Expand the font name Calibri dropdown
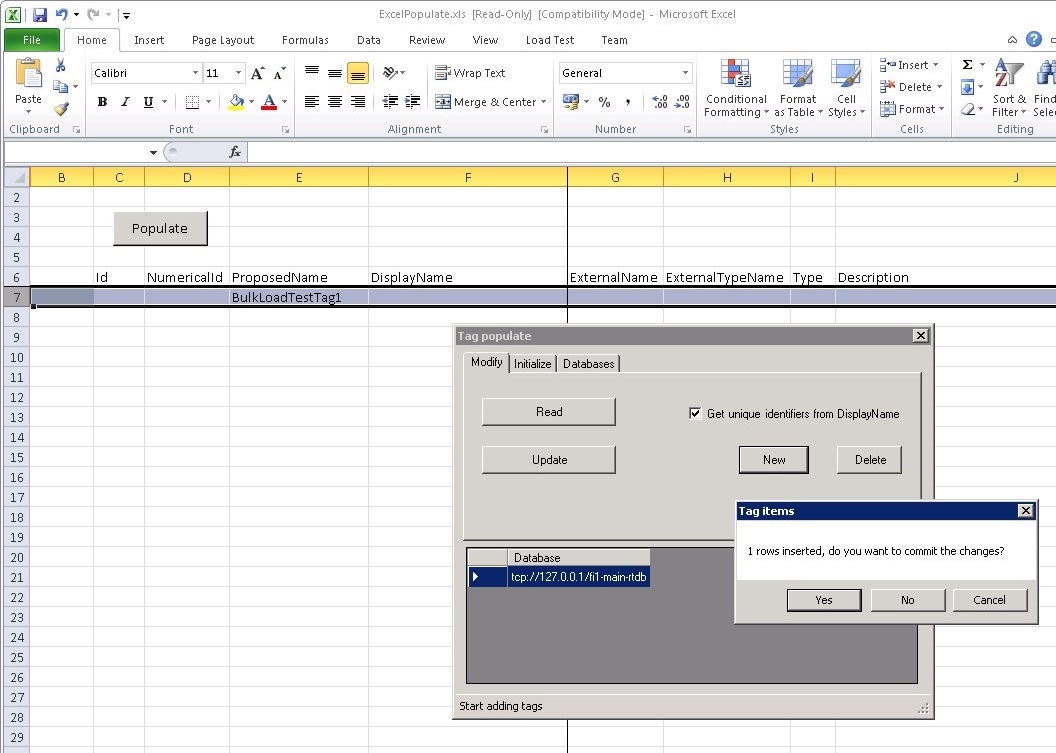 pos(195,73)
